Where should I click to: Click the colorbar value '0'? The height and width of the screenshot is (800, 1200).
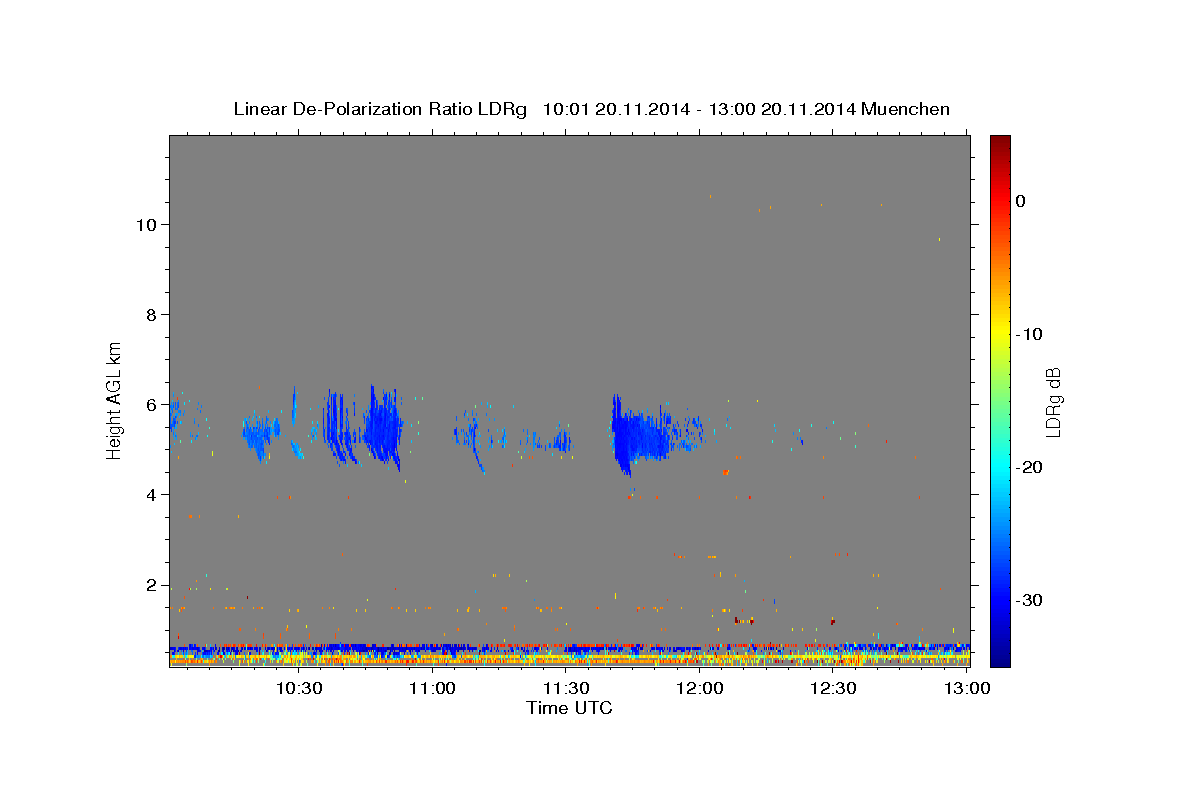coord(1020,201)
